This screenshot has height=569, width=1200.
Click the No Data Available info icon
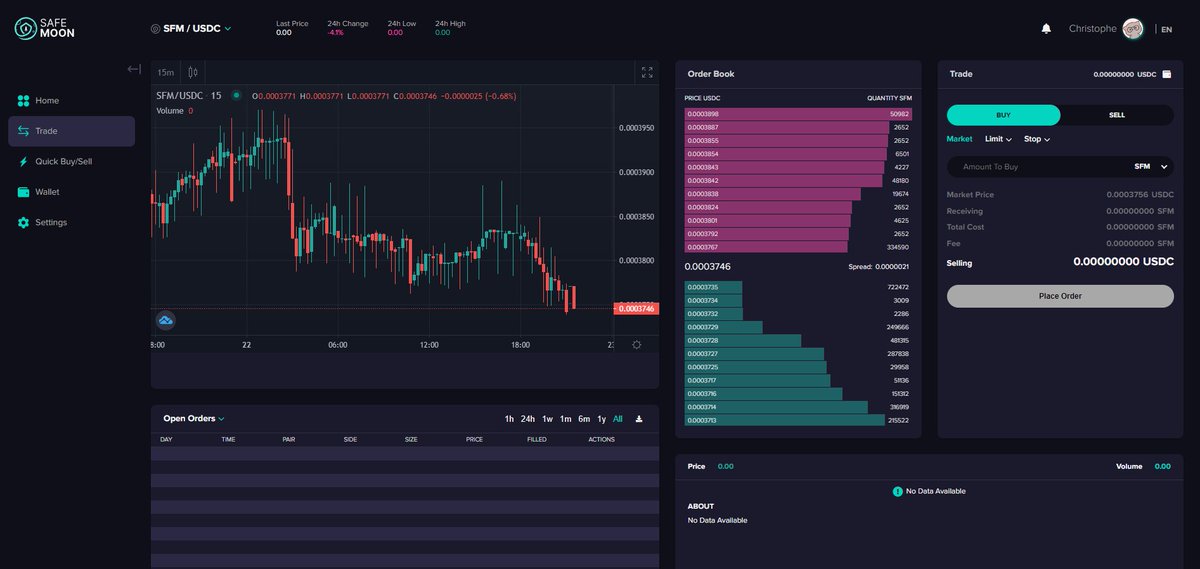897,491
